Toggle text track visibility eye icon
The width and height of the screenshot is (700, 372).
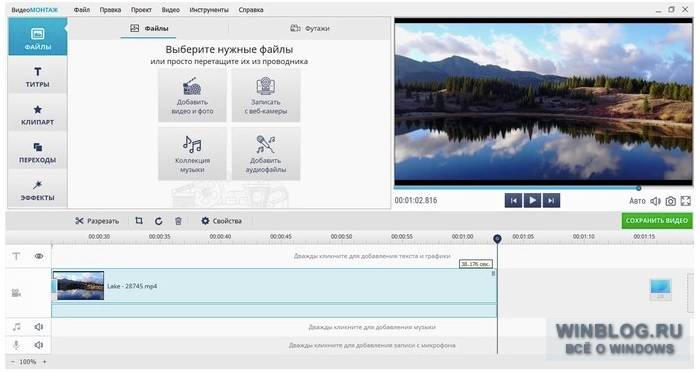tap(39, 256)
